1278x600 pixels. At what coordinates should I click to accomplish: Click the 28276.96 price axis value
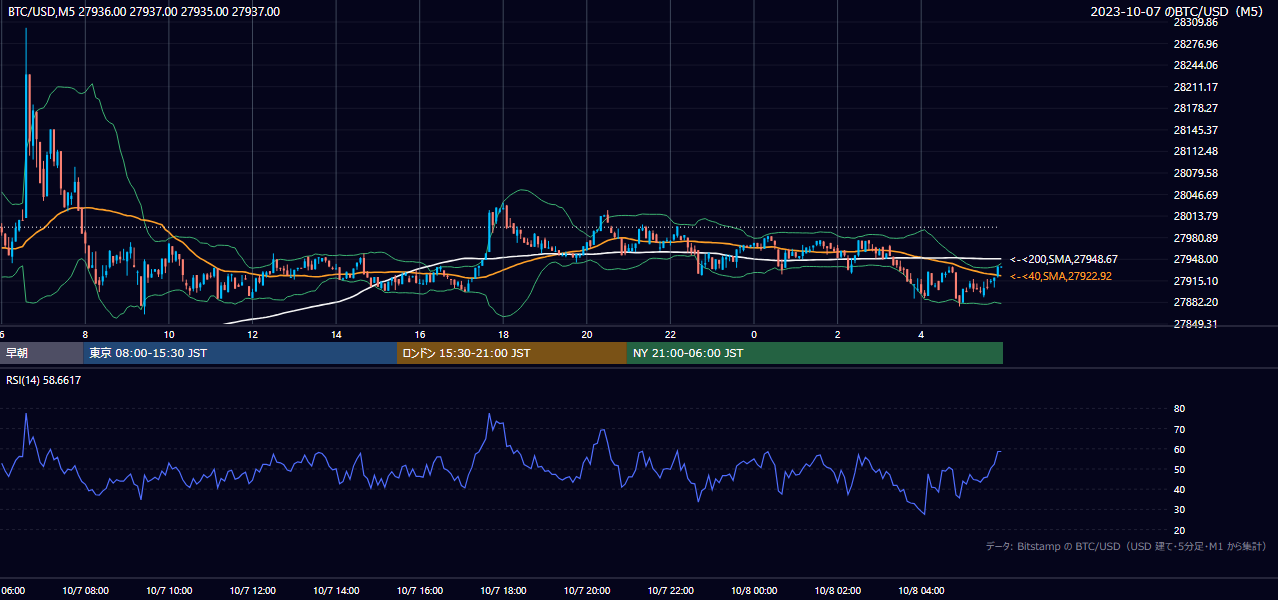[1195, 44]
